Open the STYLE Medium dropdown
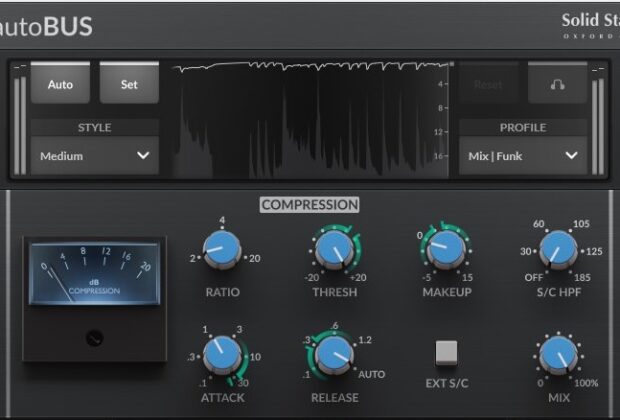 pyautogui.click(x=95, y=156)
